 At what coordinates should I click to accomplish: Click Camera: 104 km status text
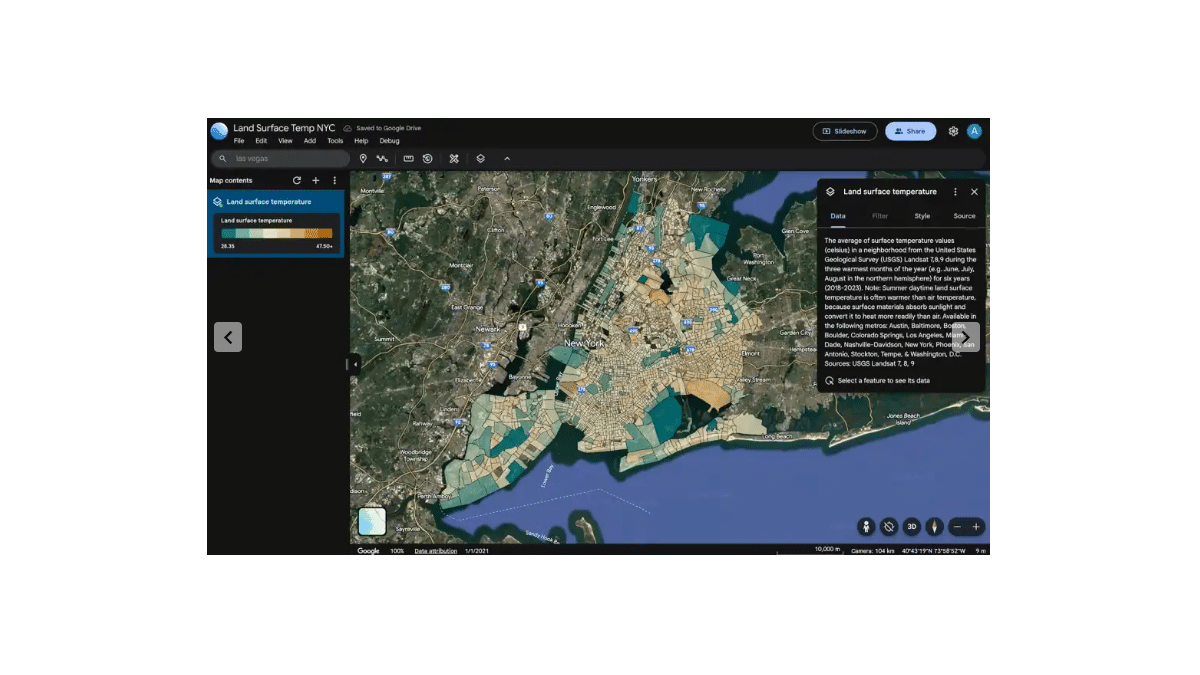(x=873, y=551)
